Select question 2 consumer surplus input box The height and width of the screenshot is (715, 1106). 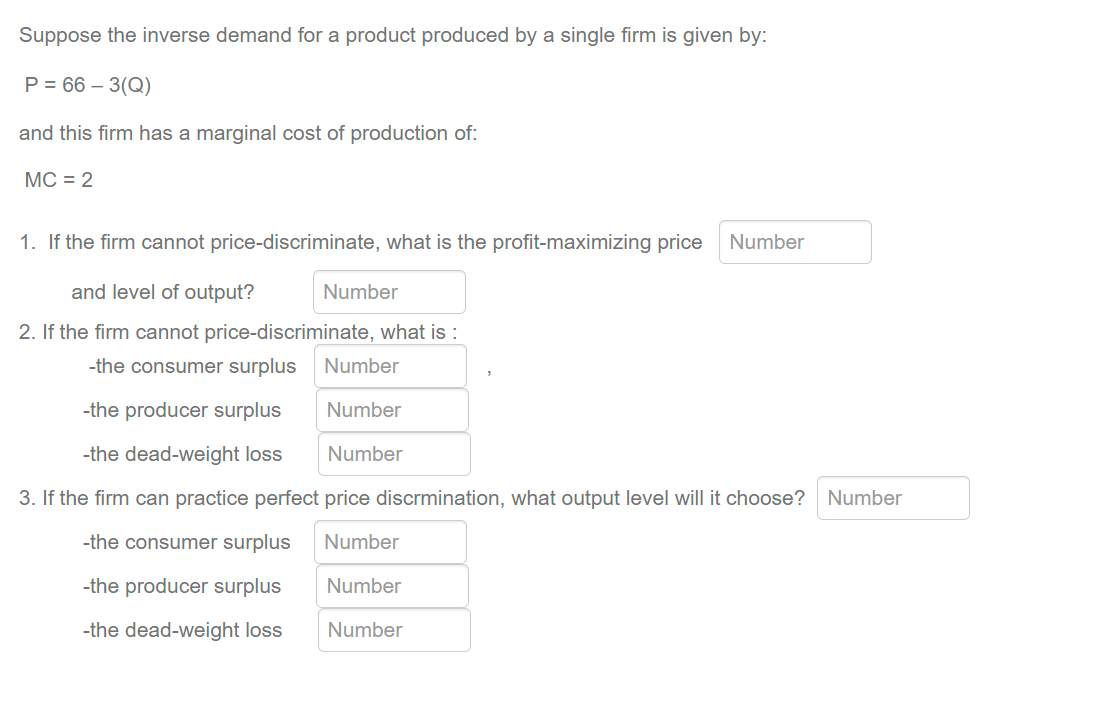[390, 366]
